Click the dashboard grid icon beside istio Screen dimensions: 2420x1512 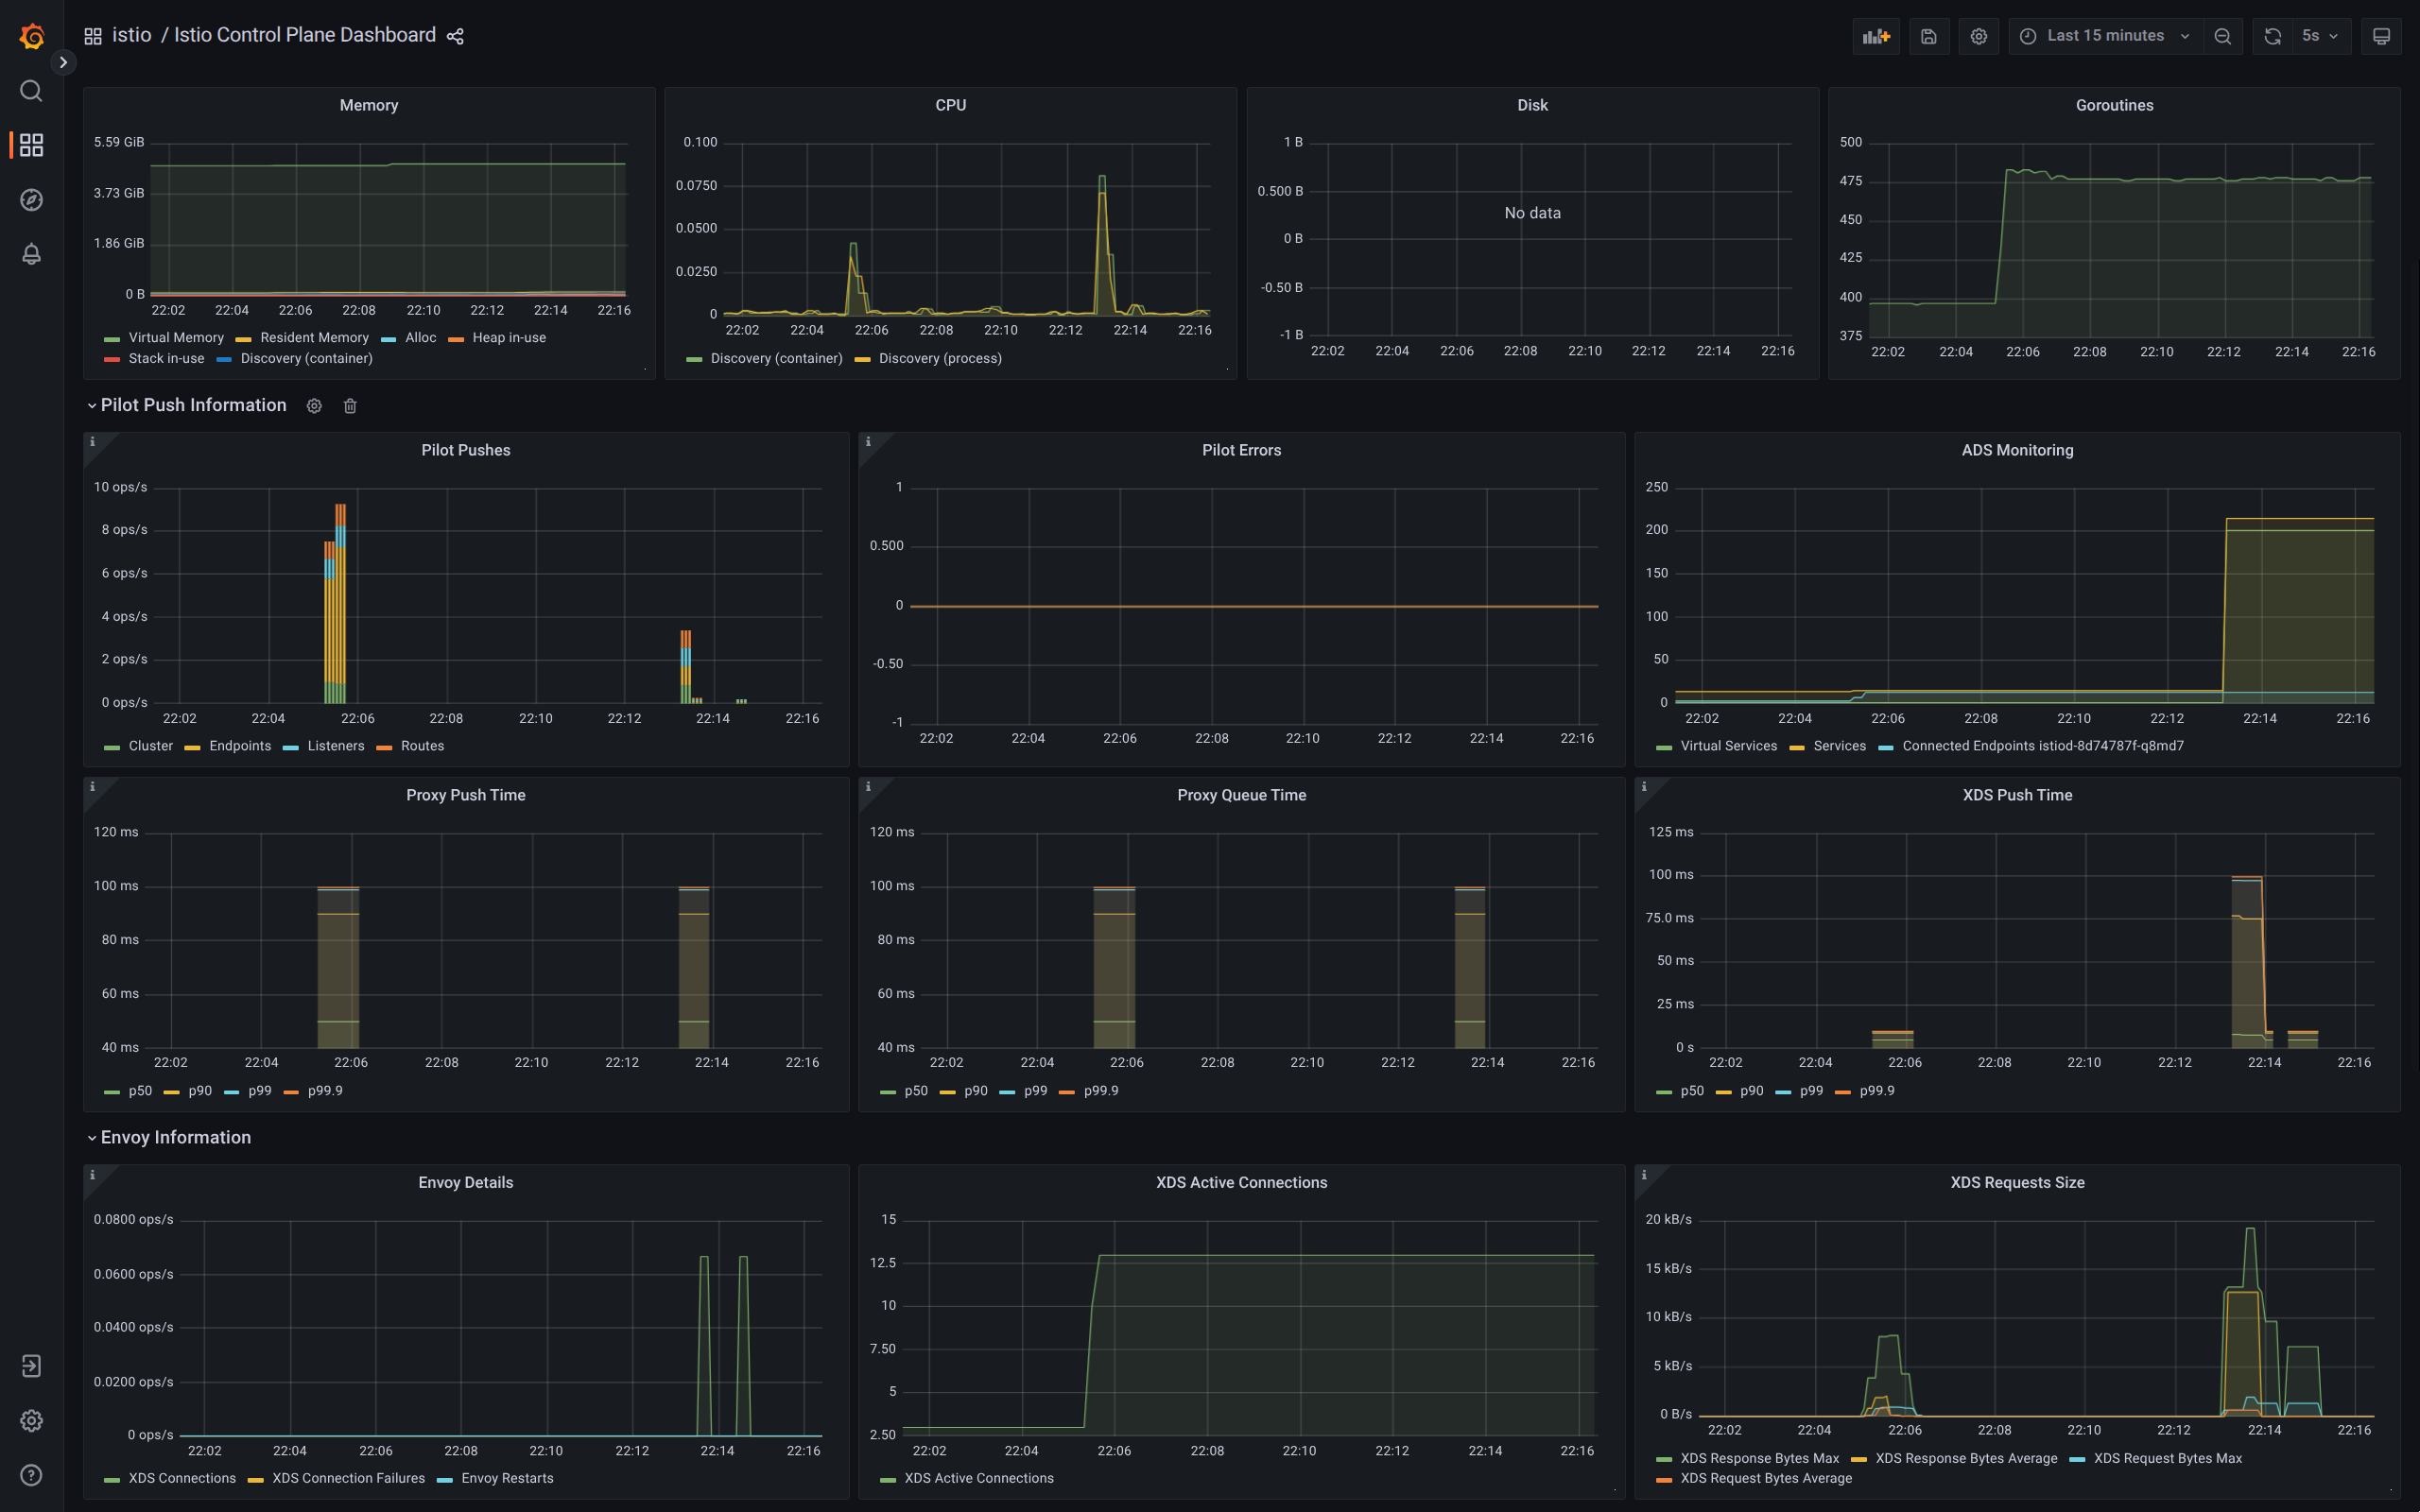93,36
